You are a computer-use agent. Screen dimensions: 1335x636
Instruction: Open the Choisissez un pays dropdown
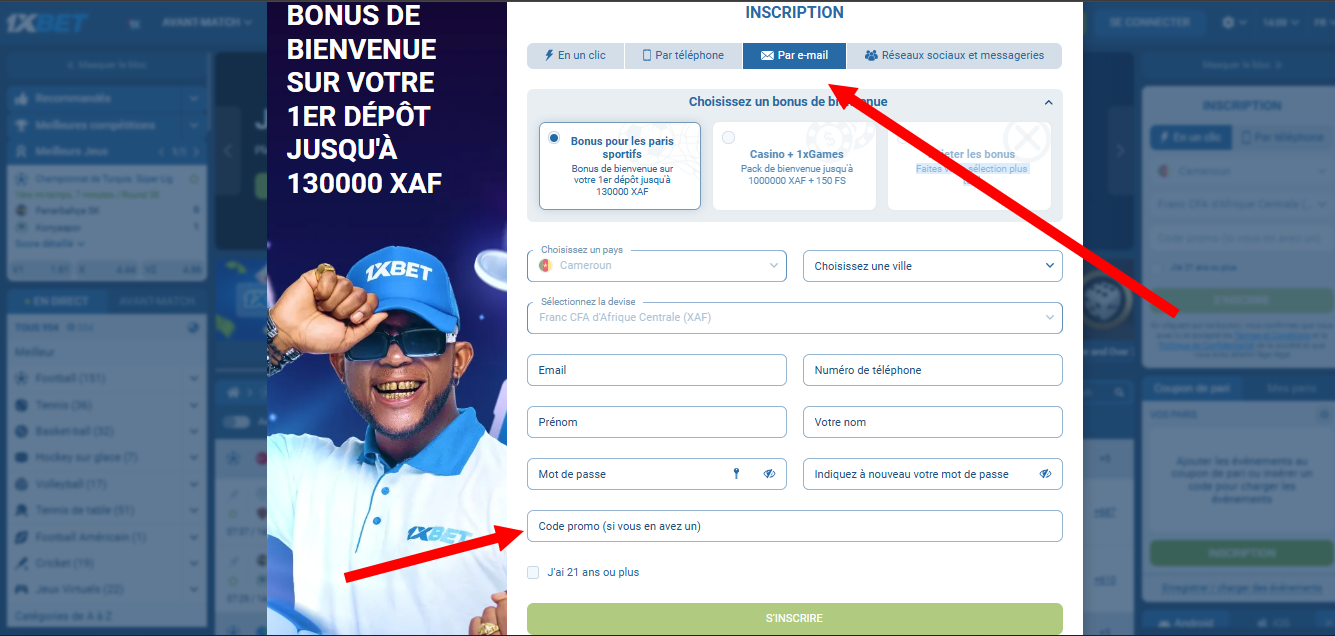pos(656,266)
